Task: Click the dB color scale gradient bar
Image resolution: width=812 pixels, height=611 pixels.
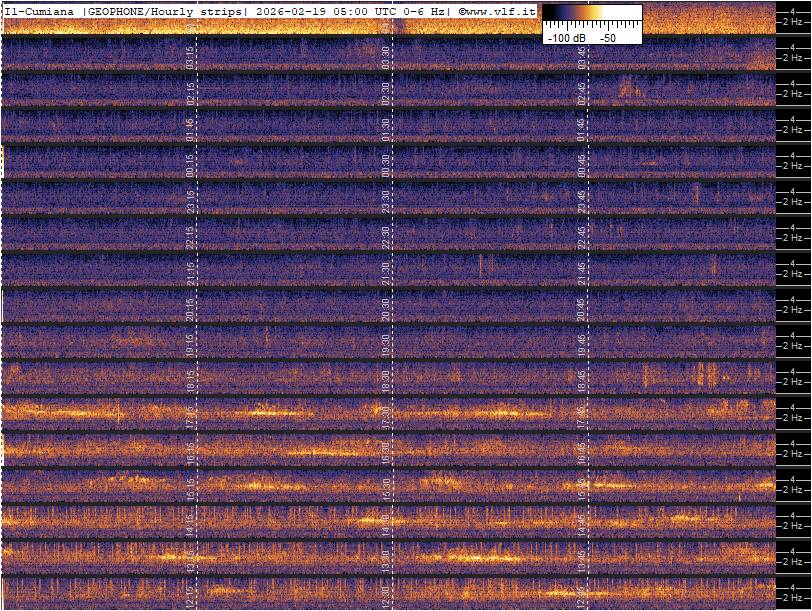Action: tap(592, 15)
